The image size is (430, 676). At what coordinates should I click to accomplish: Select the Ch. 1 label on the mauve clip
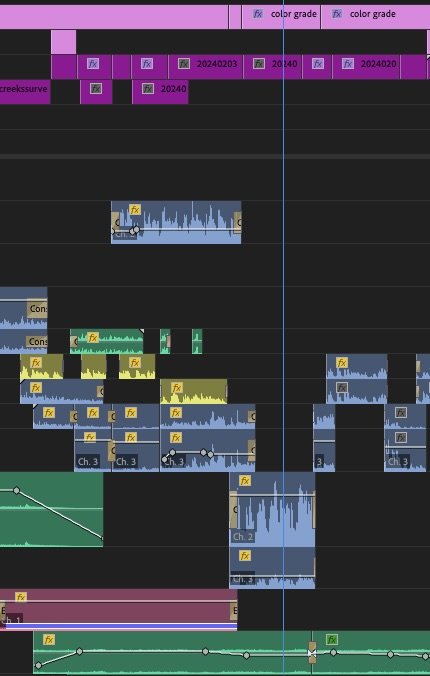(x=13, y=620)
